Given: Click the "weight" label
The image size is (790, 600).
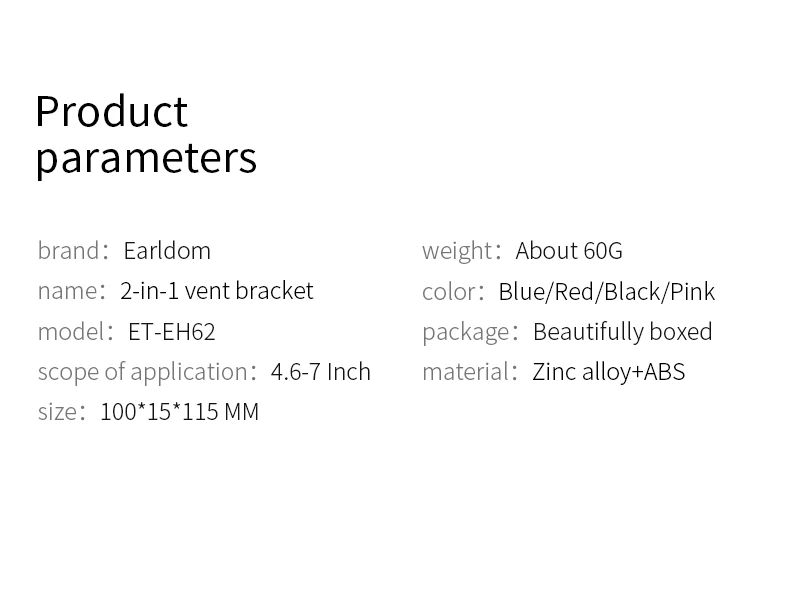Looking at the screenshot, I should pyautogui.click(x=457, y=250).
